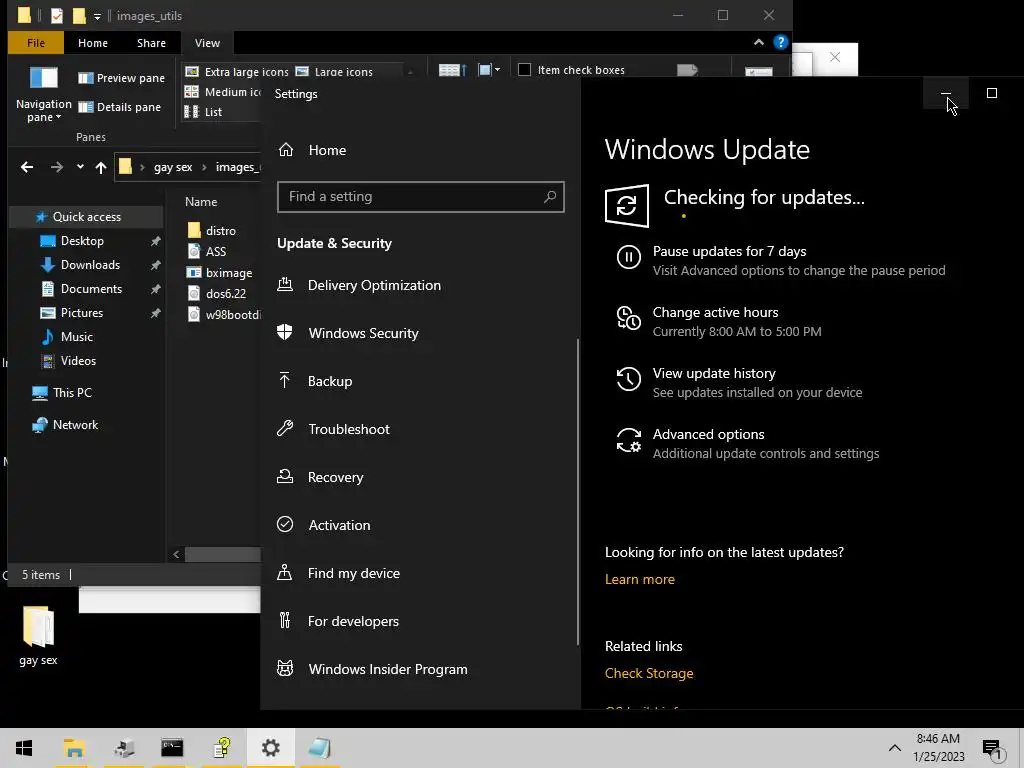Click Check Storage link

[x=648, y=673]
